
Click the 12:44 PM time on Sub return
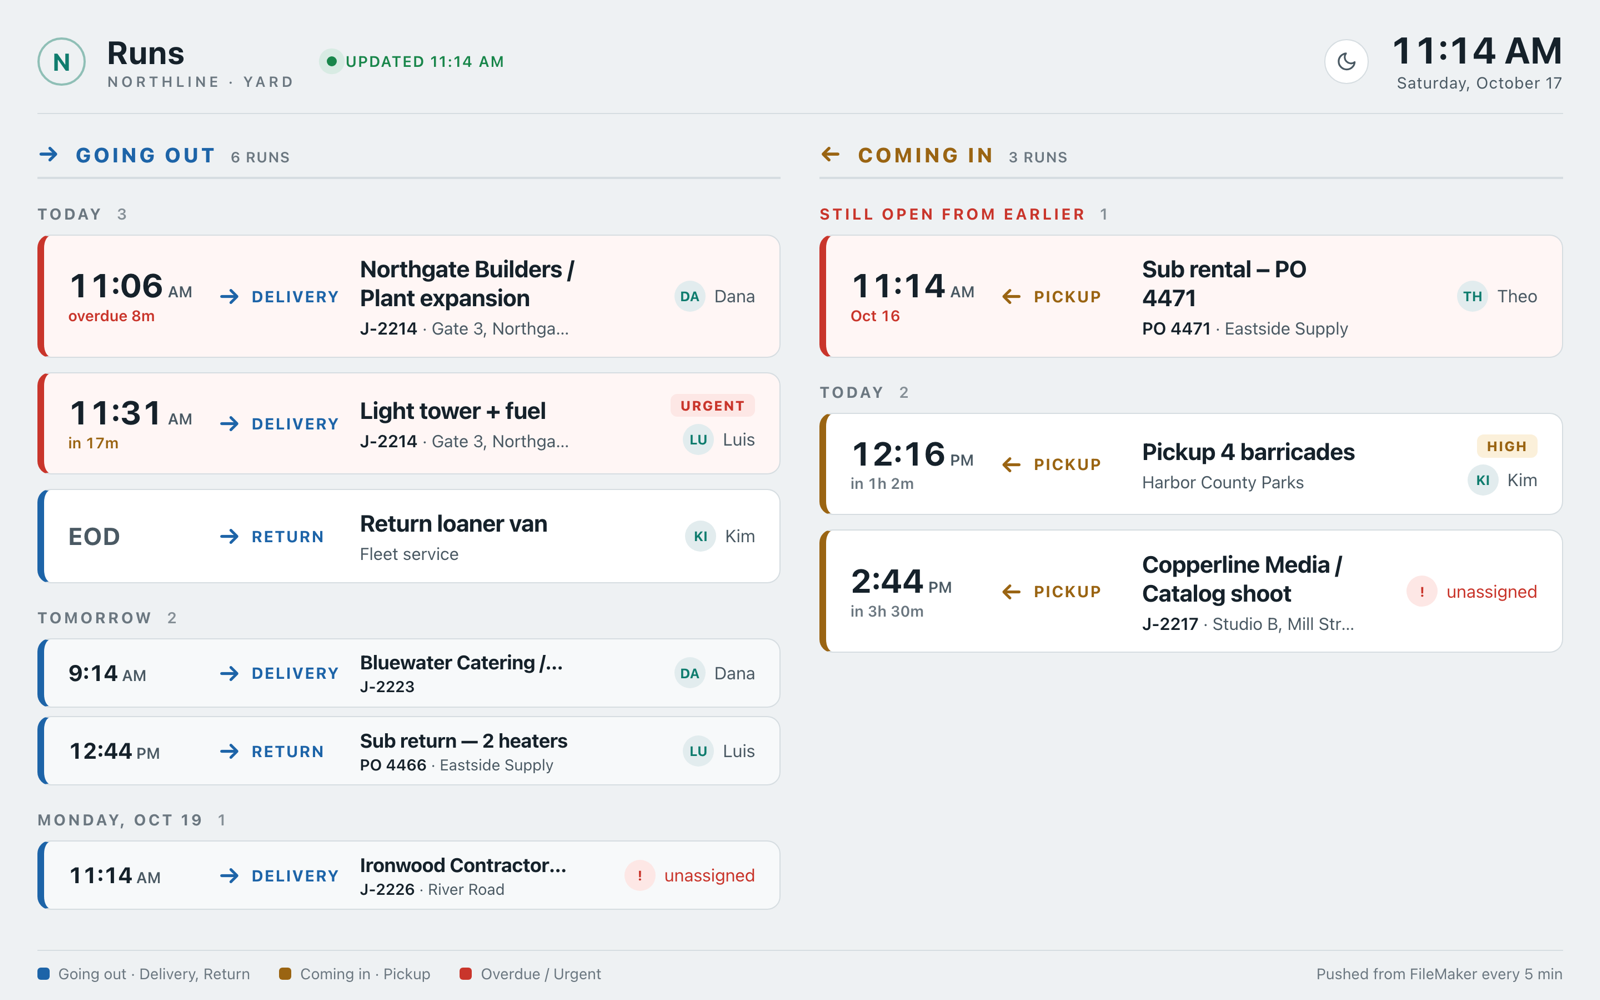[114, 751]
